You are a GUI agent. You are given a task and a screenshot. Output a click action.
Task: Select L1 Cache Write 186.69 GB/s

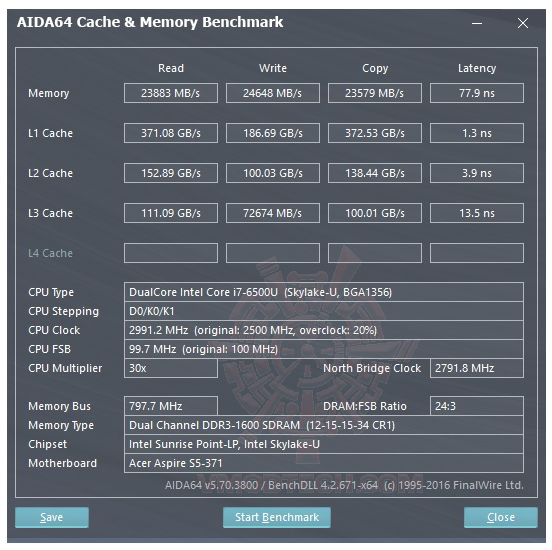273,133
